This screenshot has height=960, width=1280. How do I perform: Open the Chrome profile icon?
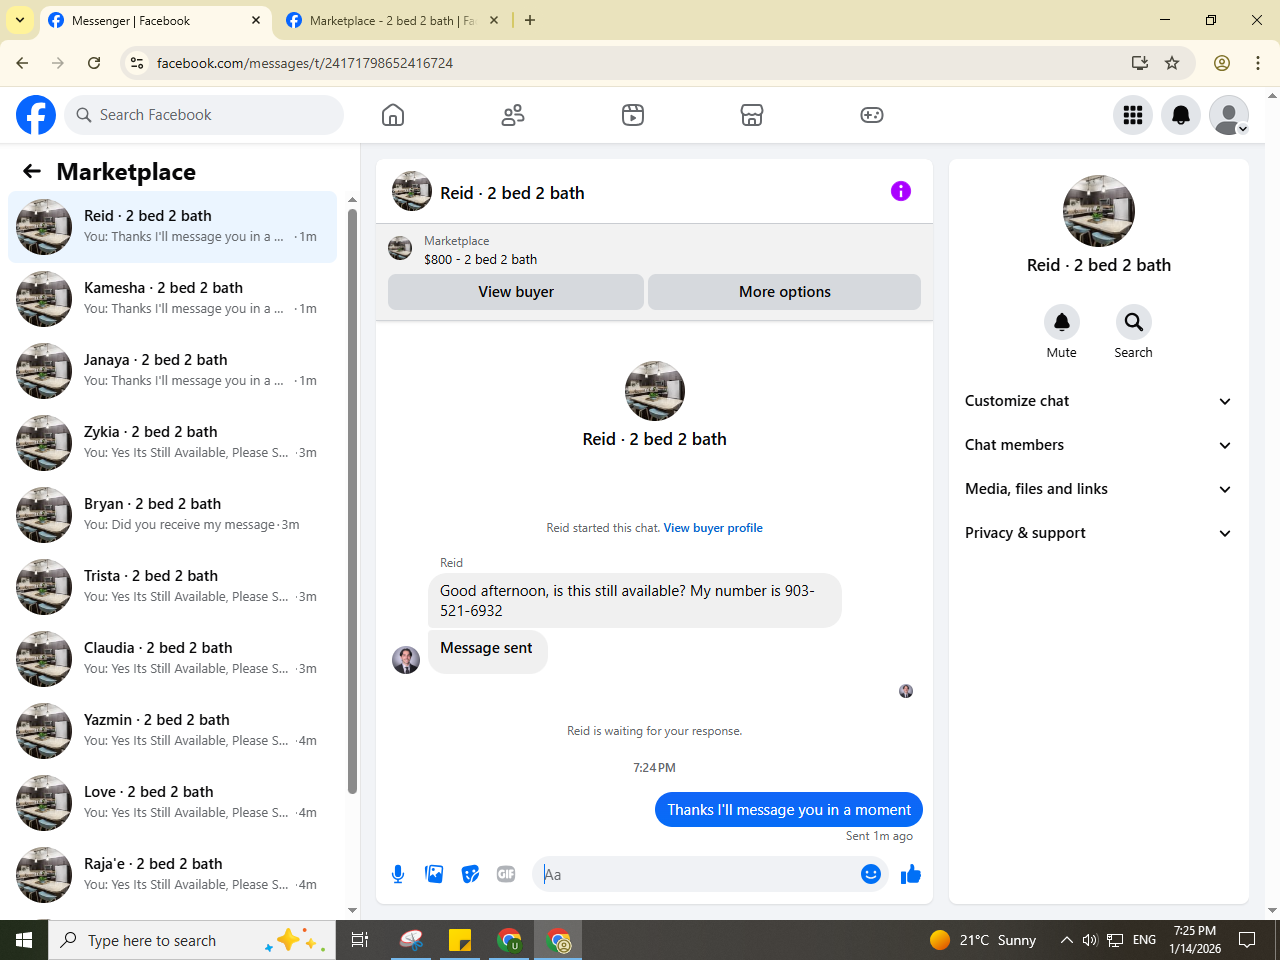pyautogui.click(x=1222, y=63)
